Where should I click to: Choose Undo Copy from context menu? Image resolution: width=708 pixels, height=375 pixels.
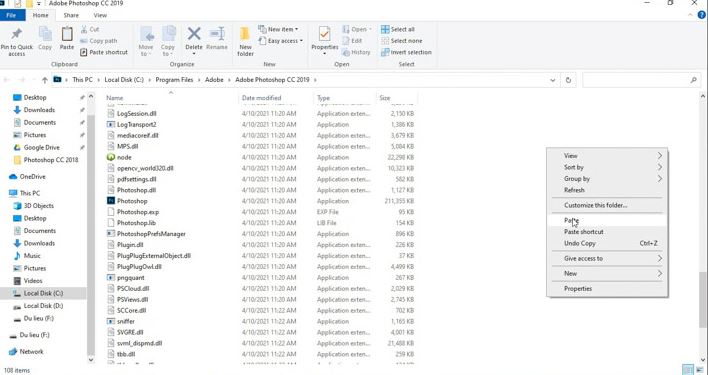click(607, 243)
